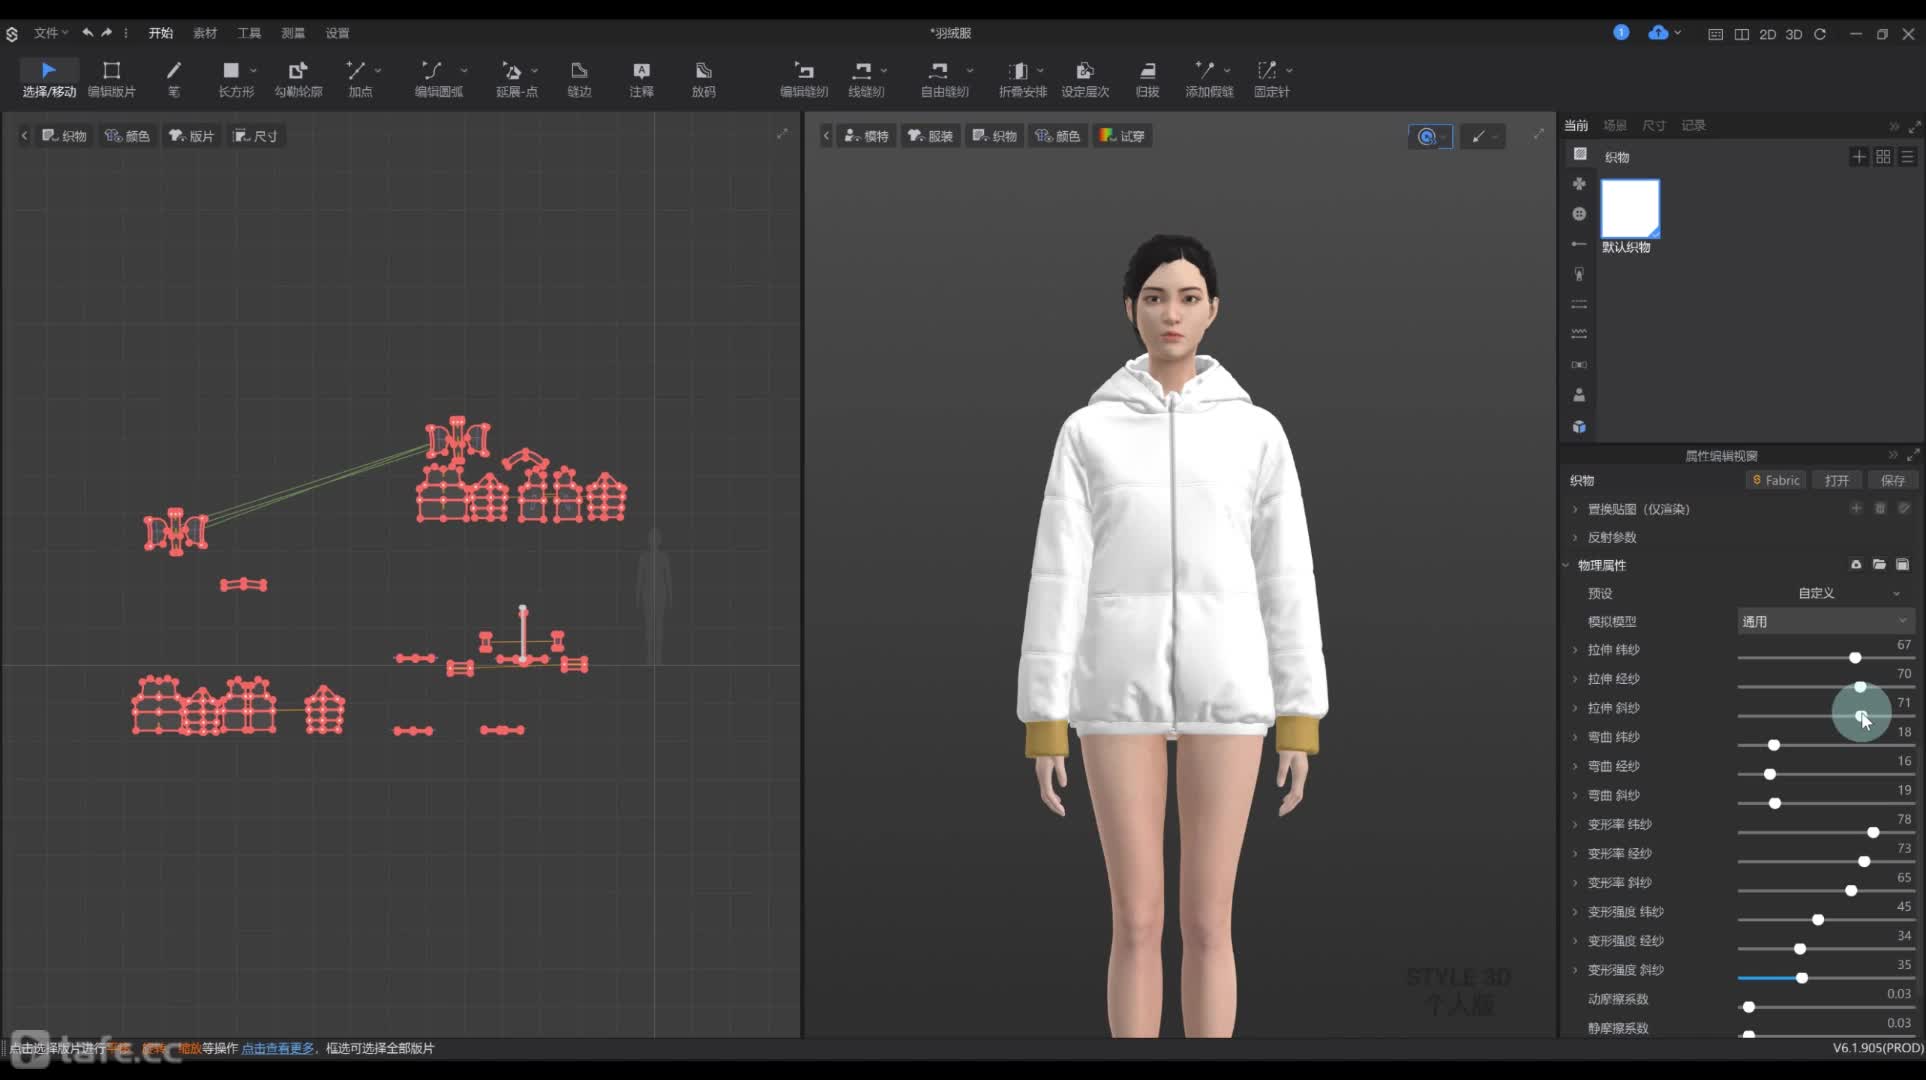Viewport: 1926px width, 1080px height.
Task: Open the cloud upload icon
Action: [x=1658, y=33]
